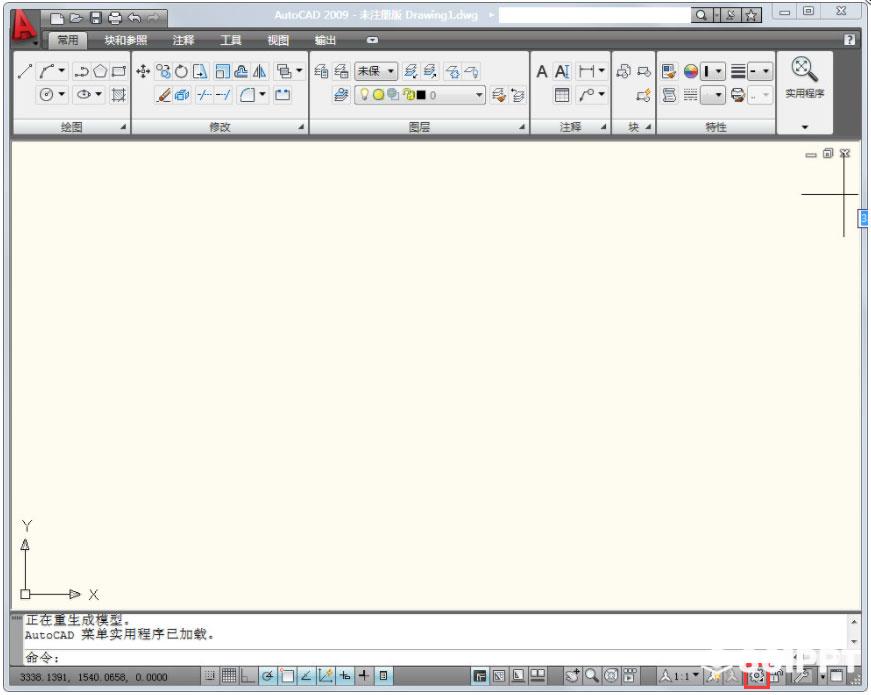Open the AutoCAD application menu logo
Viewport: 871px width, 695px height.
[23, 26]
